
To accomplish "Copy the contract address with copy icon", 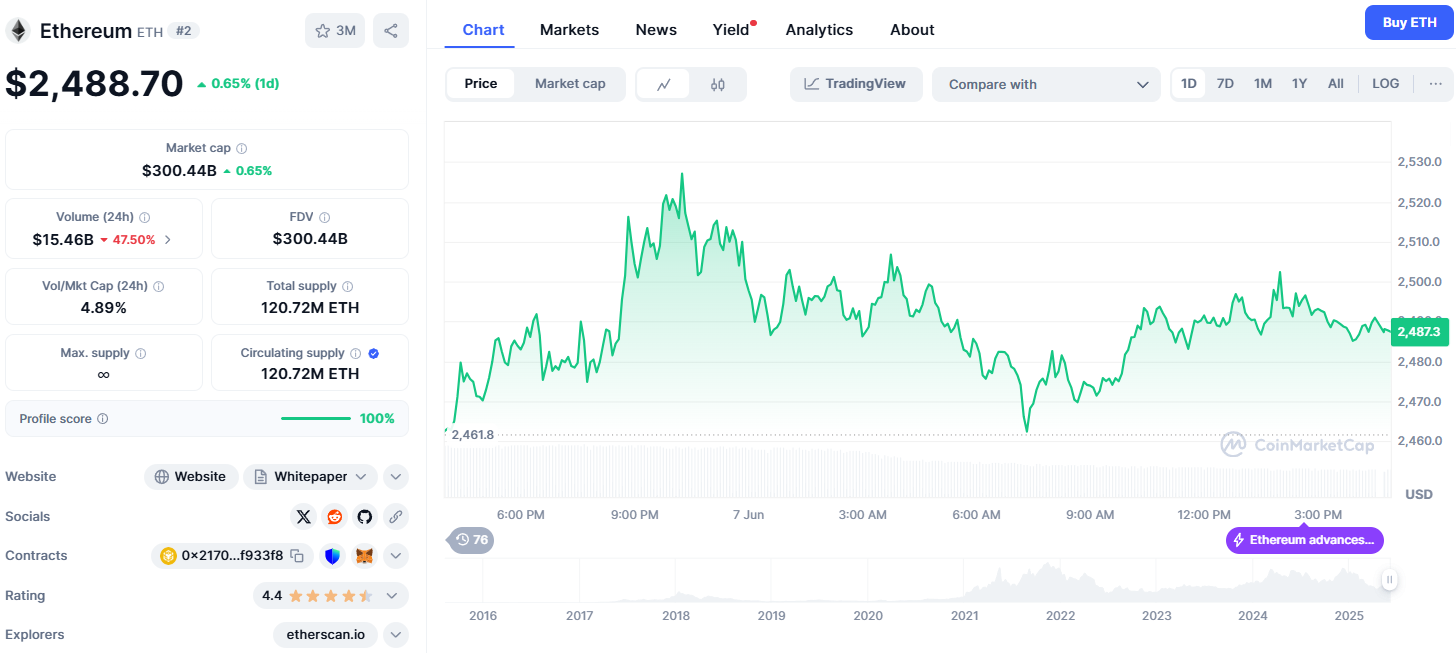I will (297, 556).
